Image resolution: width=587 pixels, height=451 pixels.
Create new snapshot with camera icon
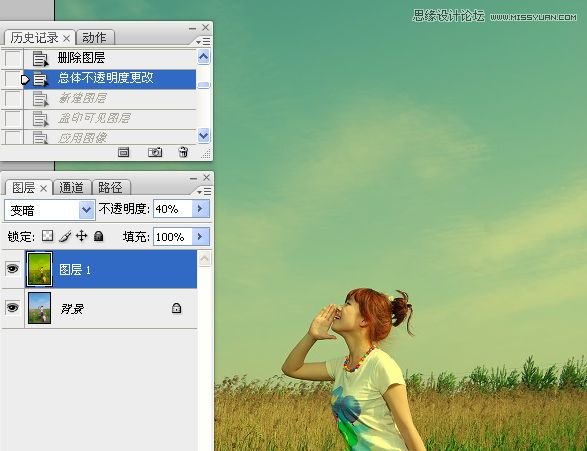point(155,152)
